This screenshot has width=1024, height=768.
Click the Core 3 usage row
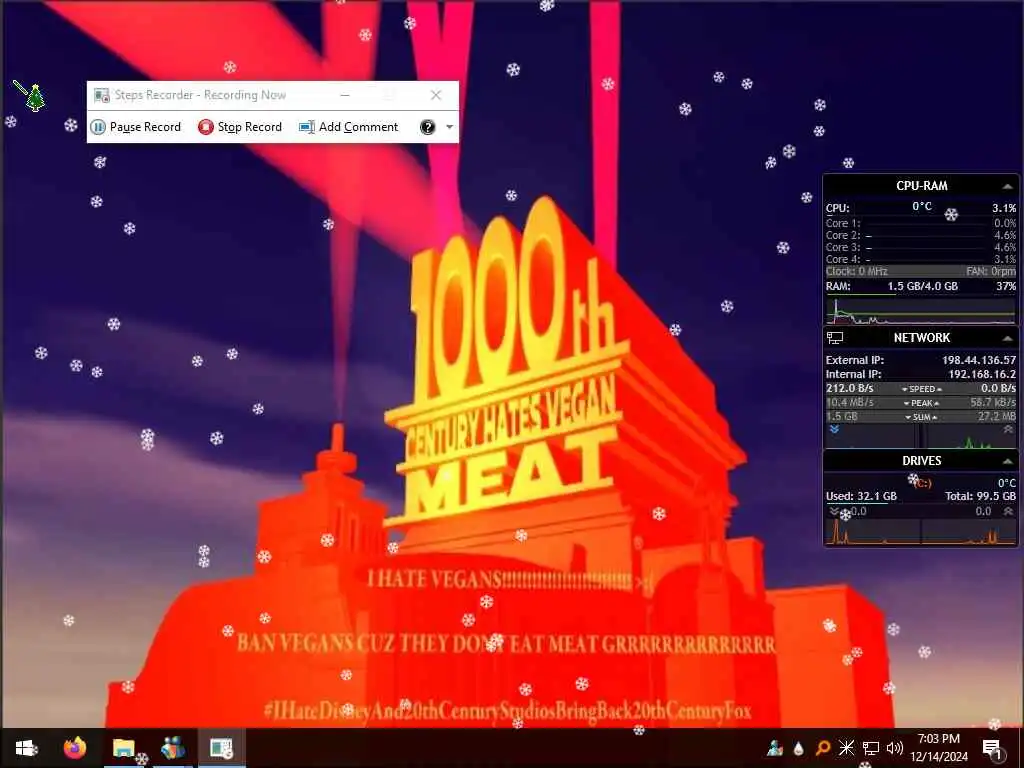(921, 248)
